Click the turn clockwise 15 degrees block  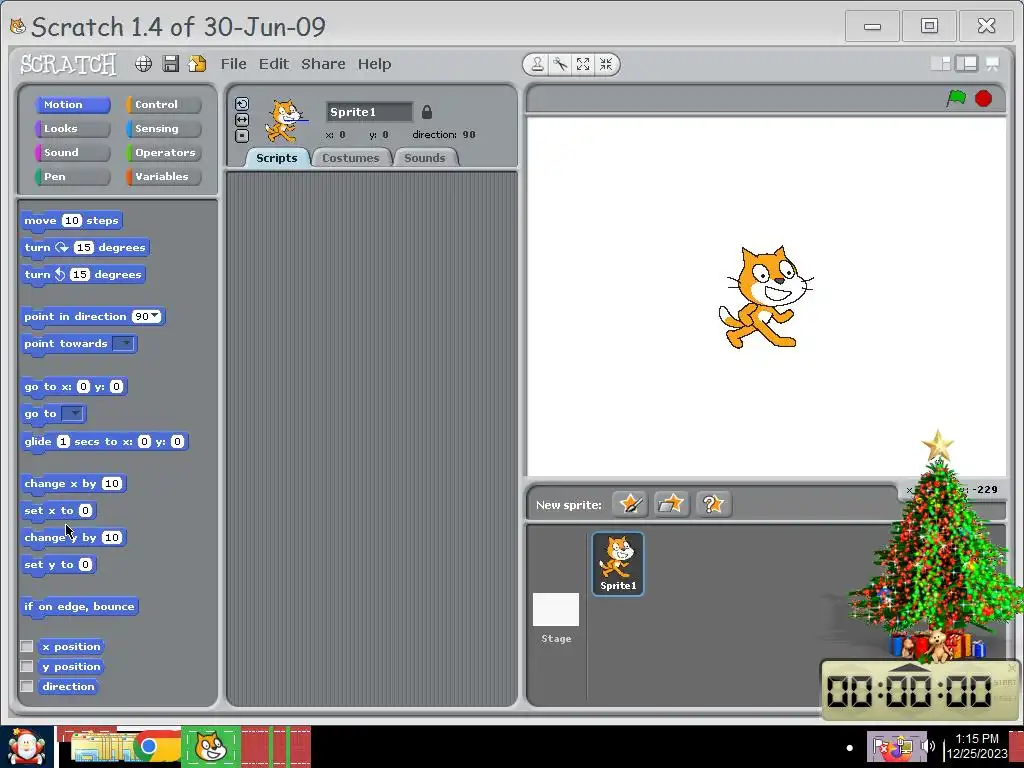point(85,248)
